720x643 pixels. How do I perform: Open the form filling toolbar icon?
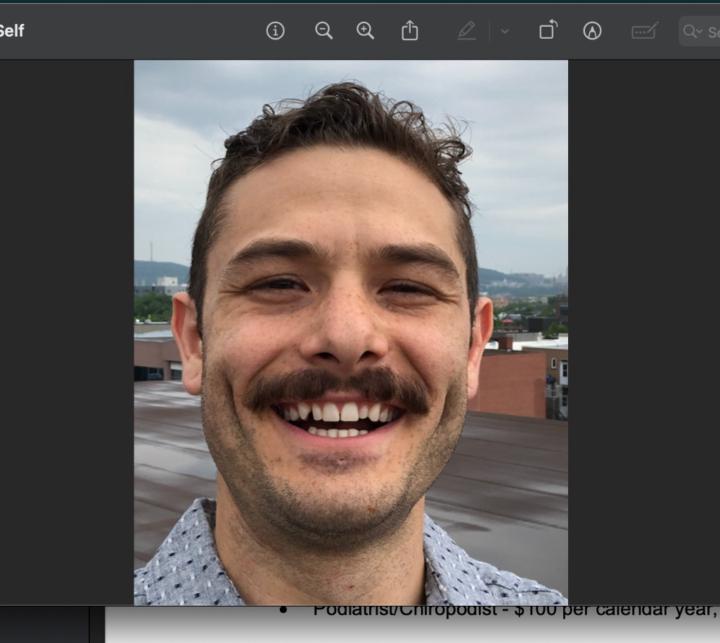(x=644, y=31)
